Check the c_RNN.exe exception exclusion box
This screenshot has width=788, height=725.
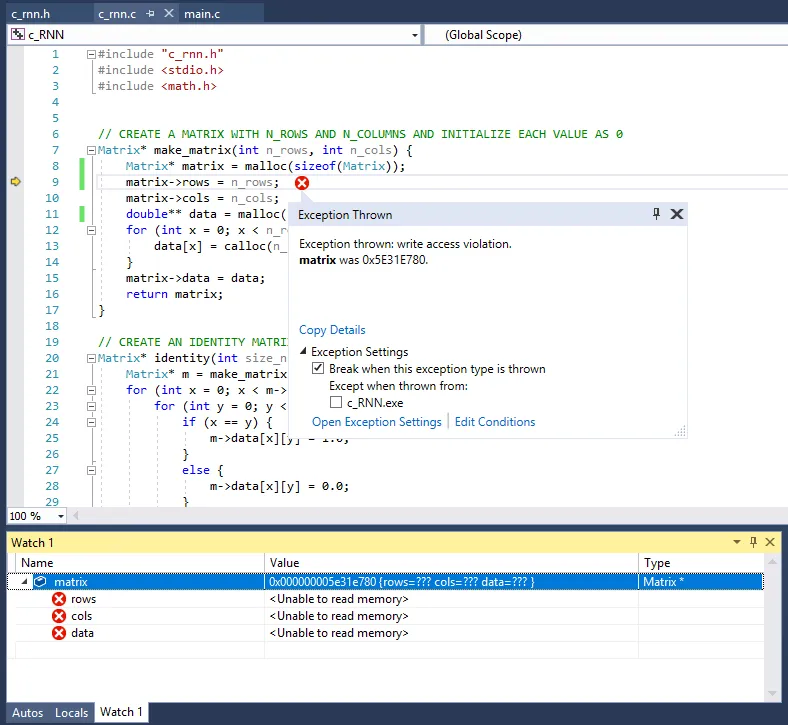337,402
